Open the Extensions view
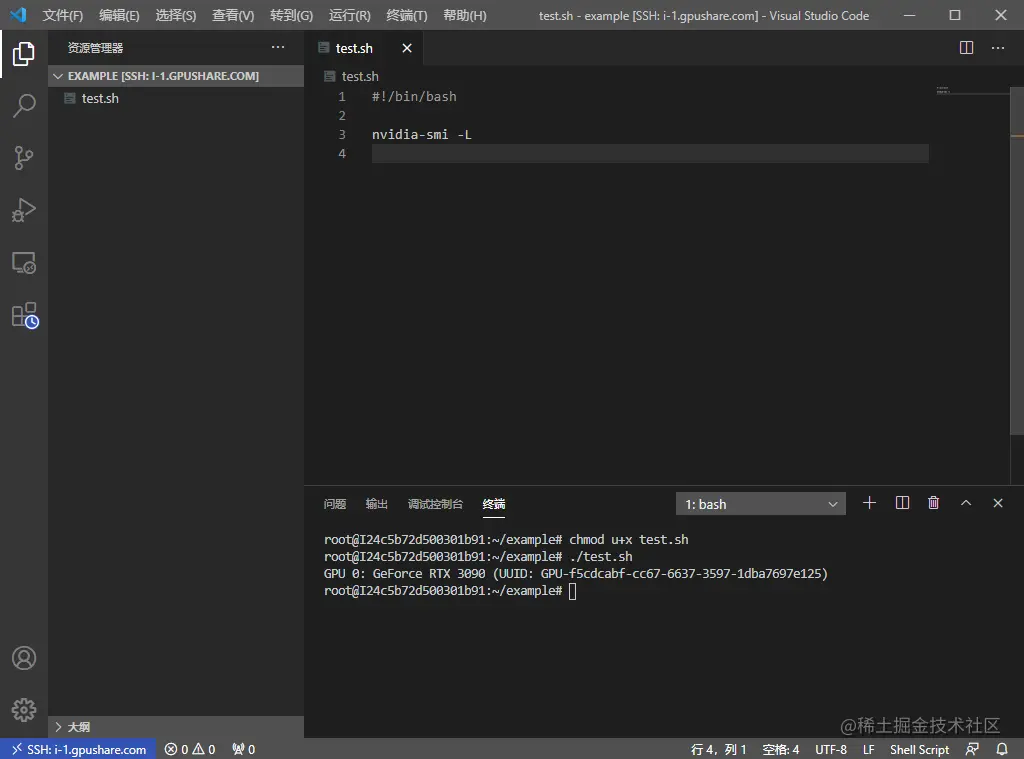Viewport: 1024px width, 759px height. [x=25, y=315]
